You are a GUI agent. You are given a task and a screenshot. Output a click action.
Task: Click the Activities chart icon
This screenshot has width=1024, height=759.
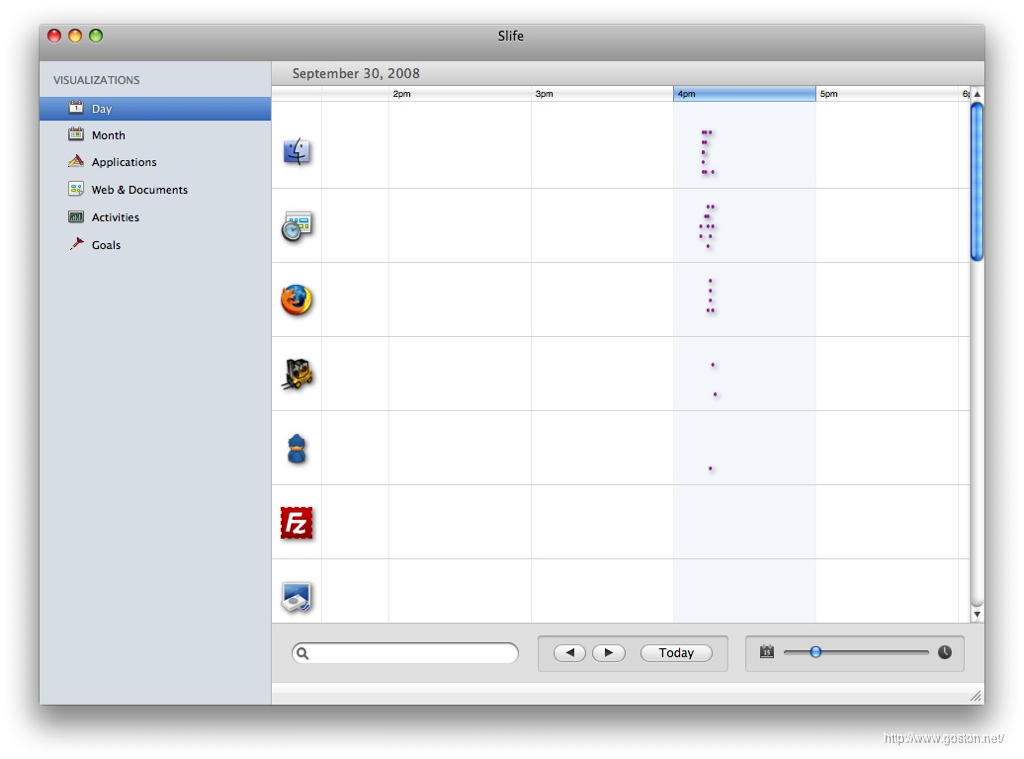(76, 216)
